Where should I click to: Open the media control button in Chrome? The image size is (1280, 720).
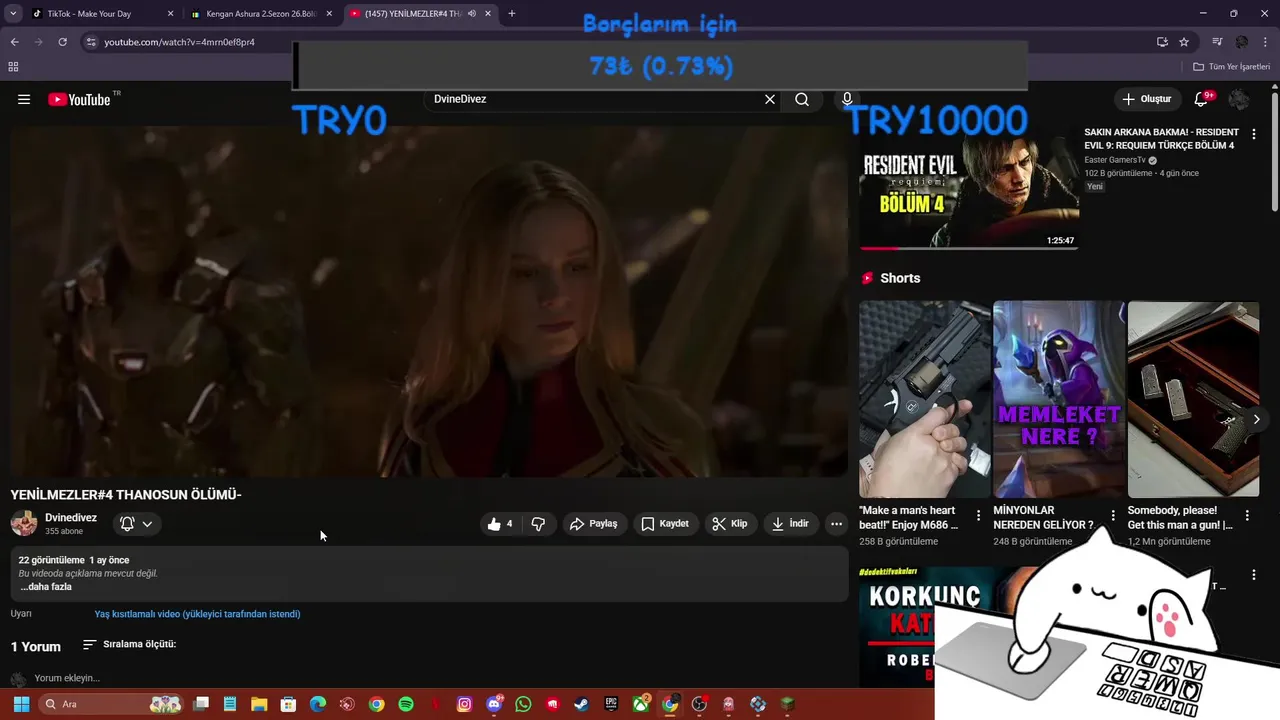pyautogui.click(x=1217, y=42)
